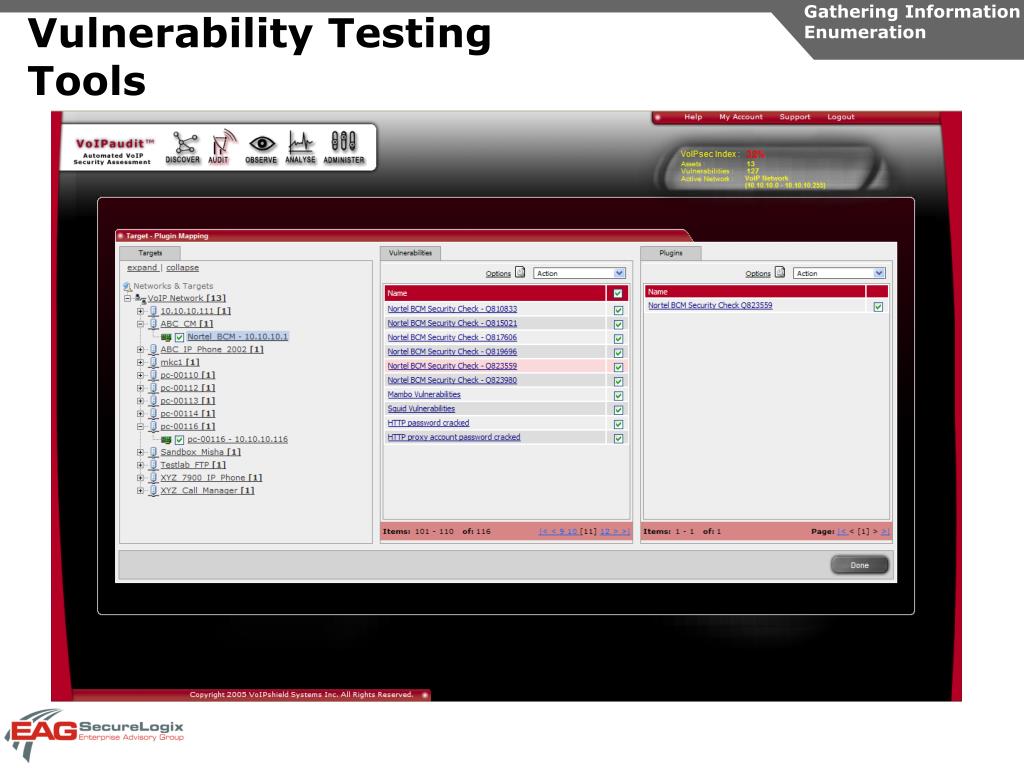This screenshot has height=768, width=1024.
Task: Go to page 12 in Vulnerabilities pager
Action: (605, 532)
